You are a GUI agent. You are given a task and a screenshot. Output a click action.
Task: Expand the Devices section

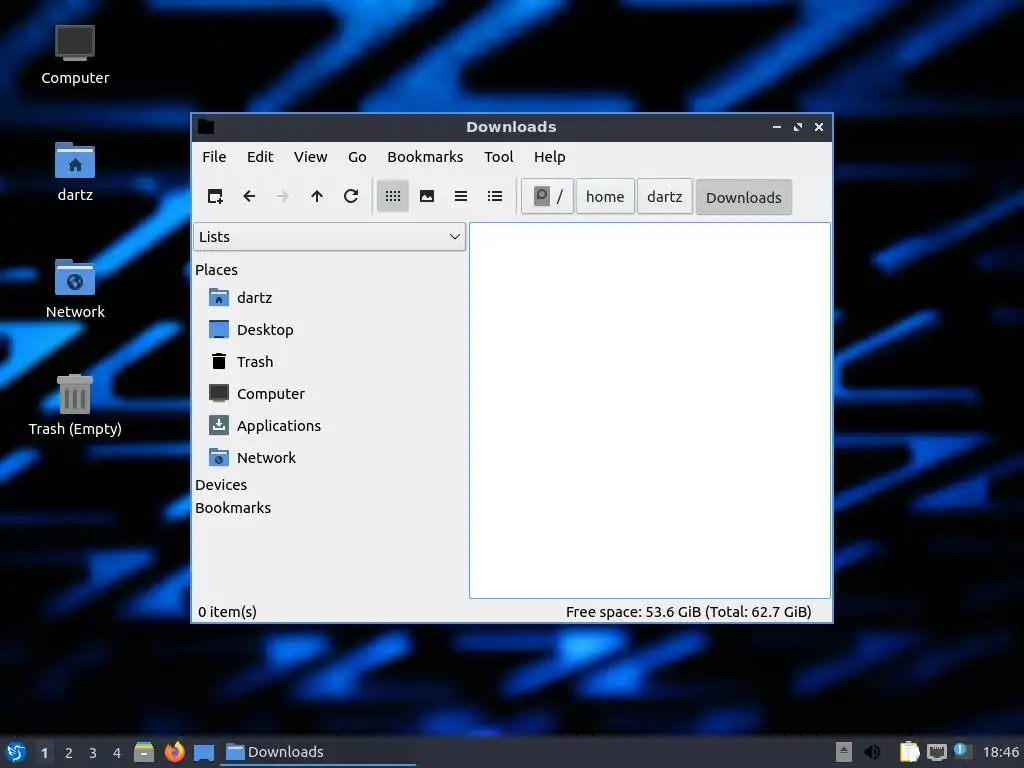(x=221, y=485)
